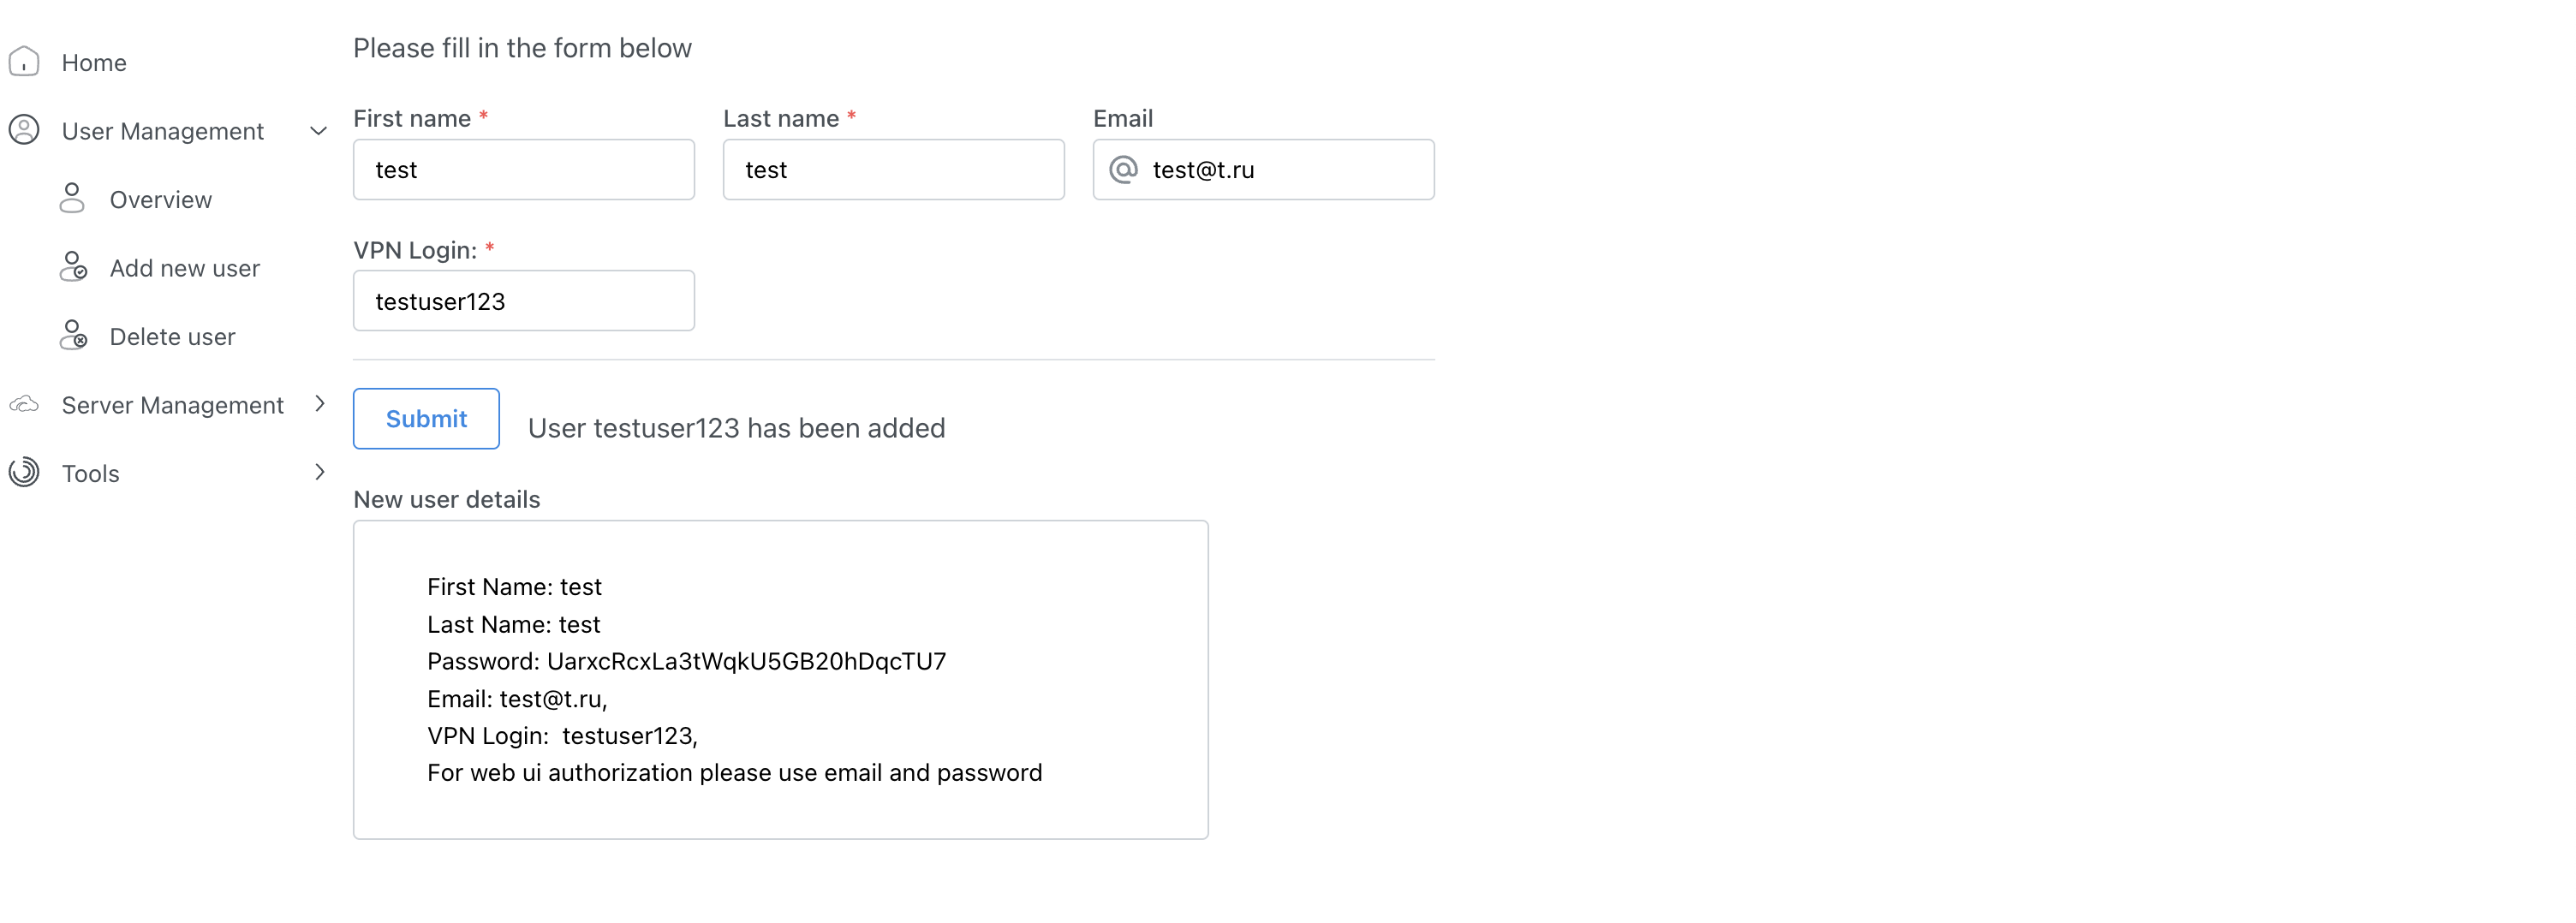Go to the Delete user menu entry
Image resolution: width=2576 pixels, height=923 pixels.
[172, 337]
